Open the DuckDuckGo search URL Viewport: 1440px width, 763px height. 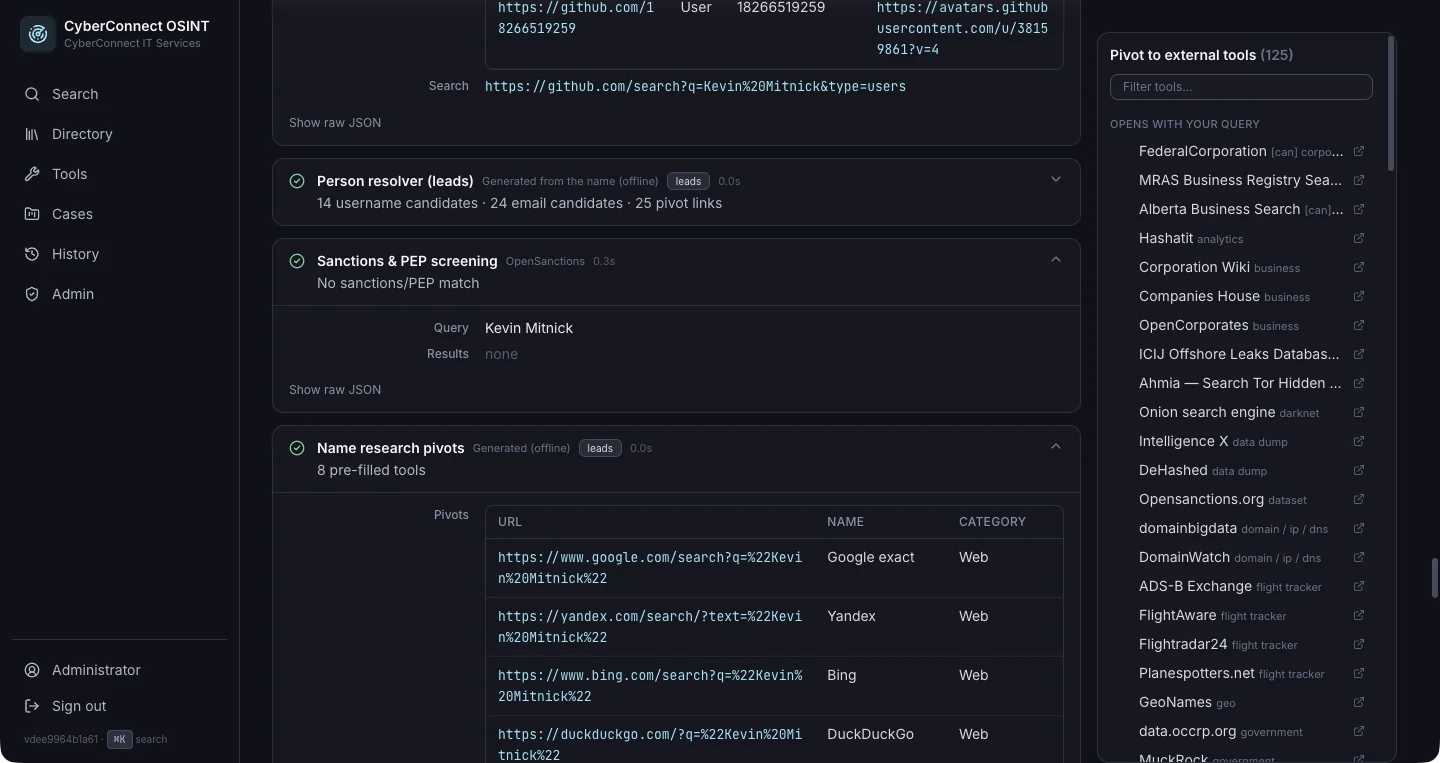pyautogui.click(x=650, y=745)
